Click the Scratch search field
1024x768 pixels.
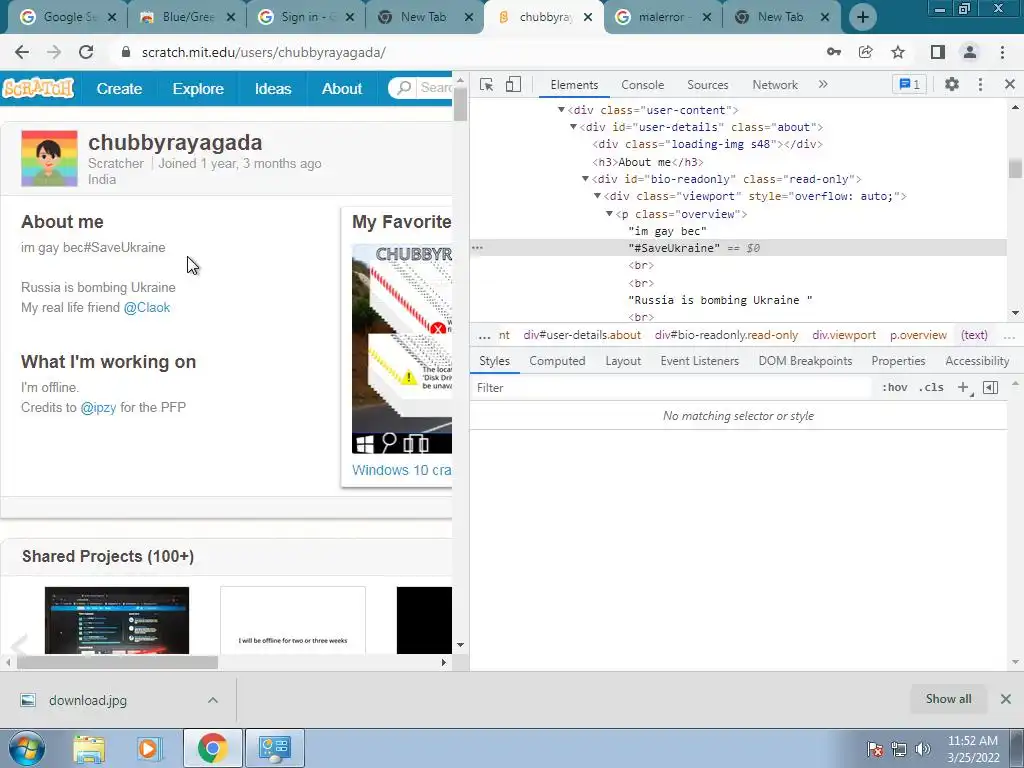click(420, 88)
